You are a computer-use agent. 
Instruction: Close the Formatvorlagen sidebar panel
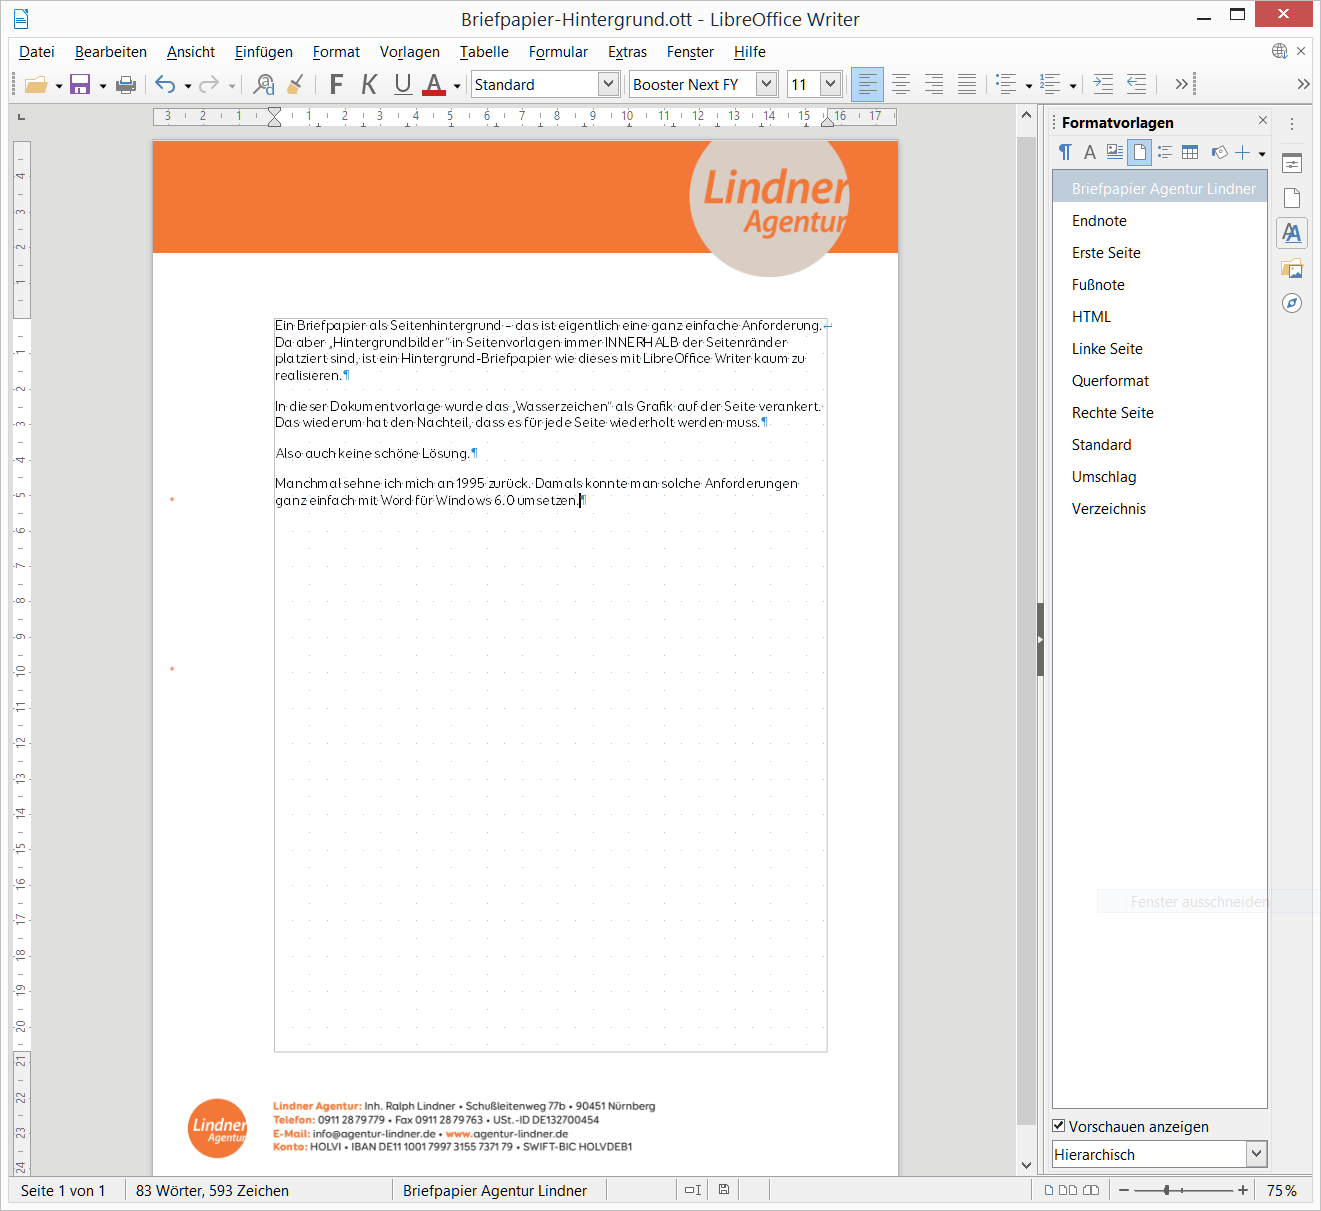tap(1263, 121)
